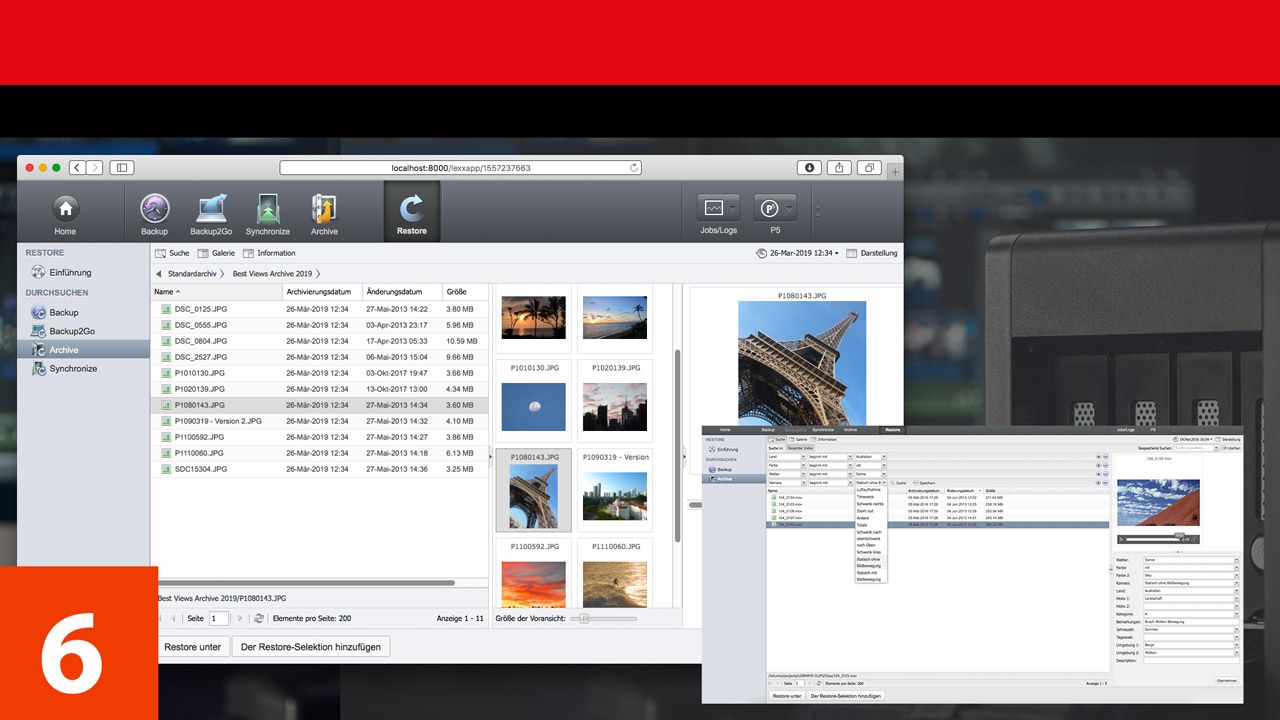Select Einführung in the sidebar
The image size is (1280, 720).
(70, 272)
